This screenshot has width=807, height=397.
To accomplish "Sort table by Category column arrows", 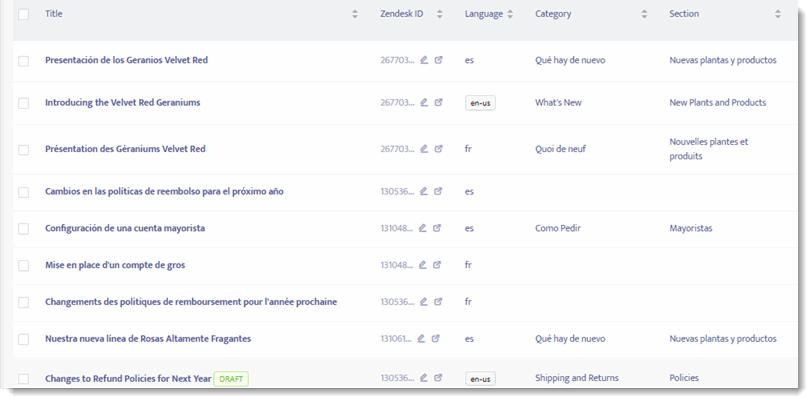I will pos(644,14).
